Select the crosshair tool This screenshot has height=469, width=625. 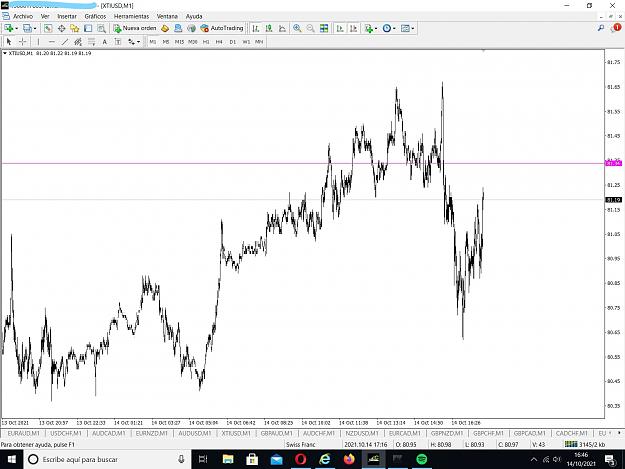click(23, 42)
